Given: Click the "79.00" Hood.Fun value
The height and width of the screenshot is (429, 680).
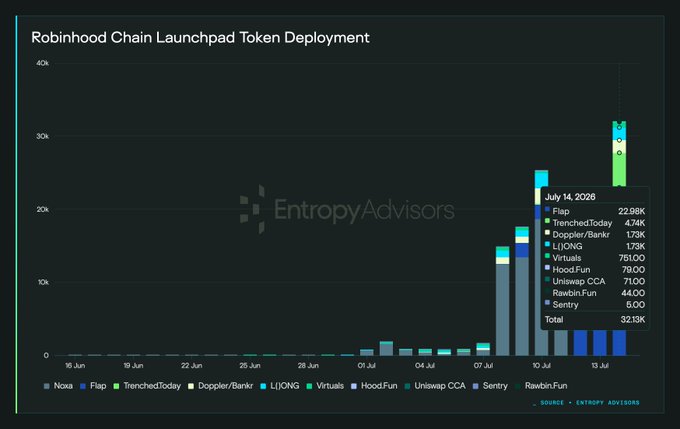Looking at the screenshot, I should (633, 270).
